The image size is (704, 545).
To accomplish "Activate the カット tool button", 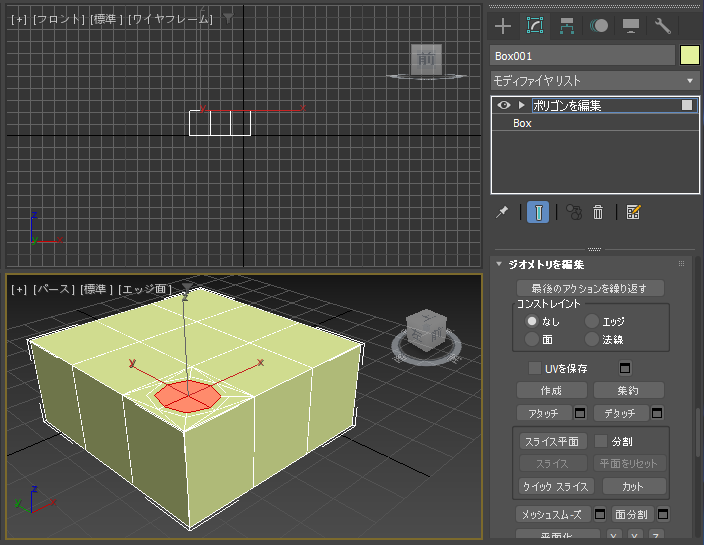I will point(634,486).
